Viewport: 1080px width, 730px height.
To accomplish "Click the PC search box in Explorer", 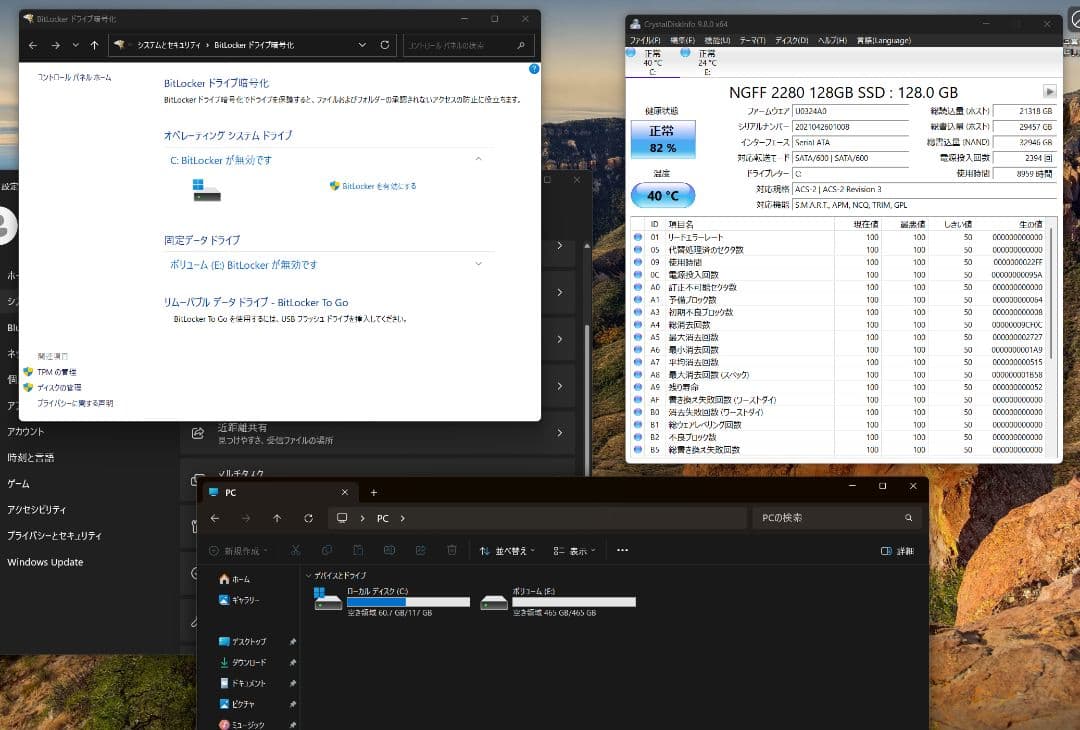I will tap(838, 518).
